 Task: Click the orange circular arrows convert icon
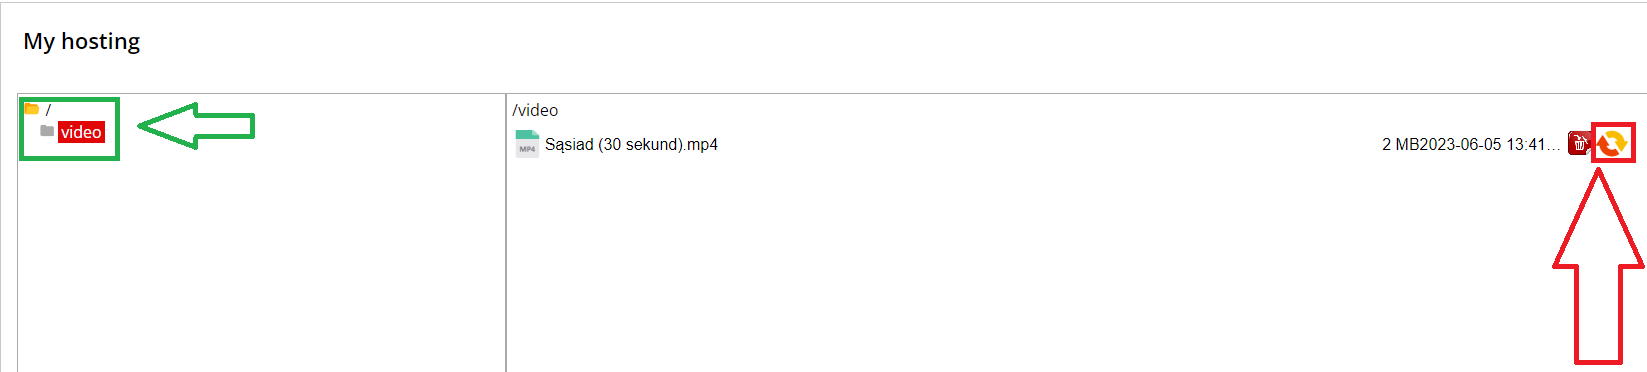(x=1612, y=144)
